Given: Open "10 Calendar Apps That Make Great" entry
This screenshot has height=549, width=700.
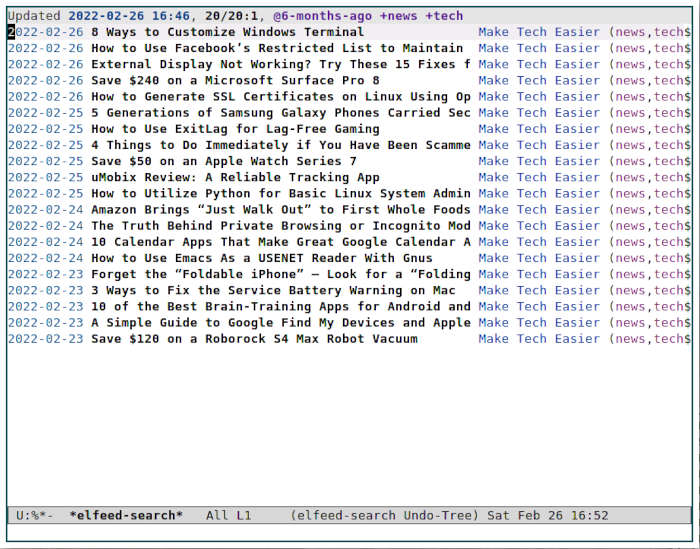Looking at the screenshot, I should click(280, 242).
